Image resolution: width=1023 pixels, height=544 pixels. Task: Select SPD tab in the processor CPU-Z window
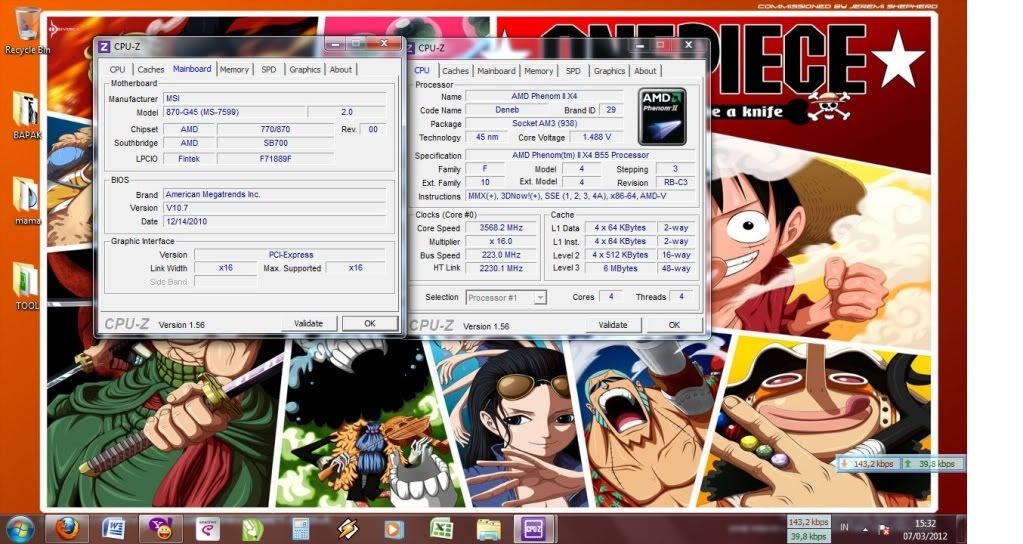click(573, 71)
